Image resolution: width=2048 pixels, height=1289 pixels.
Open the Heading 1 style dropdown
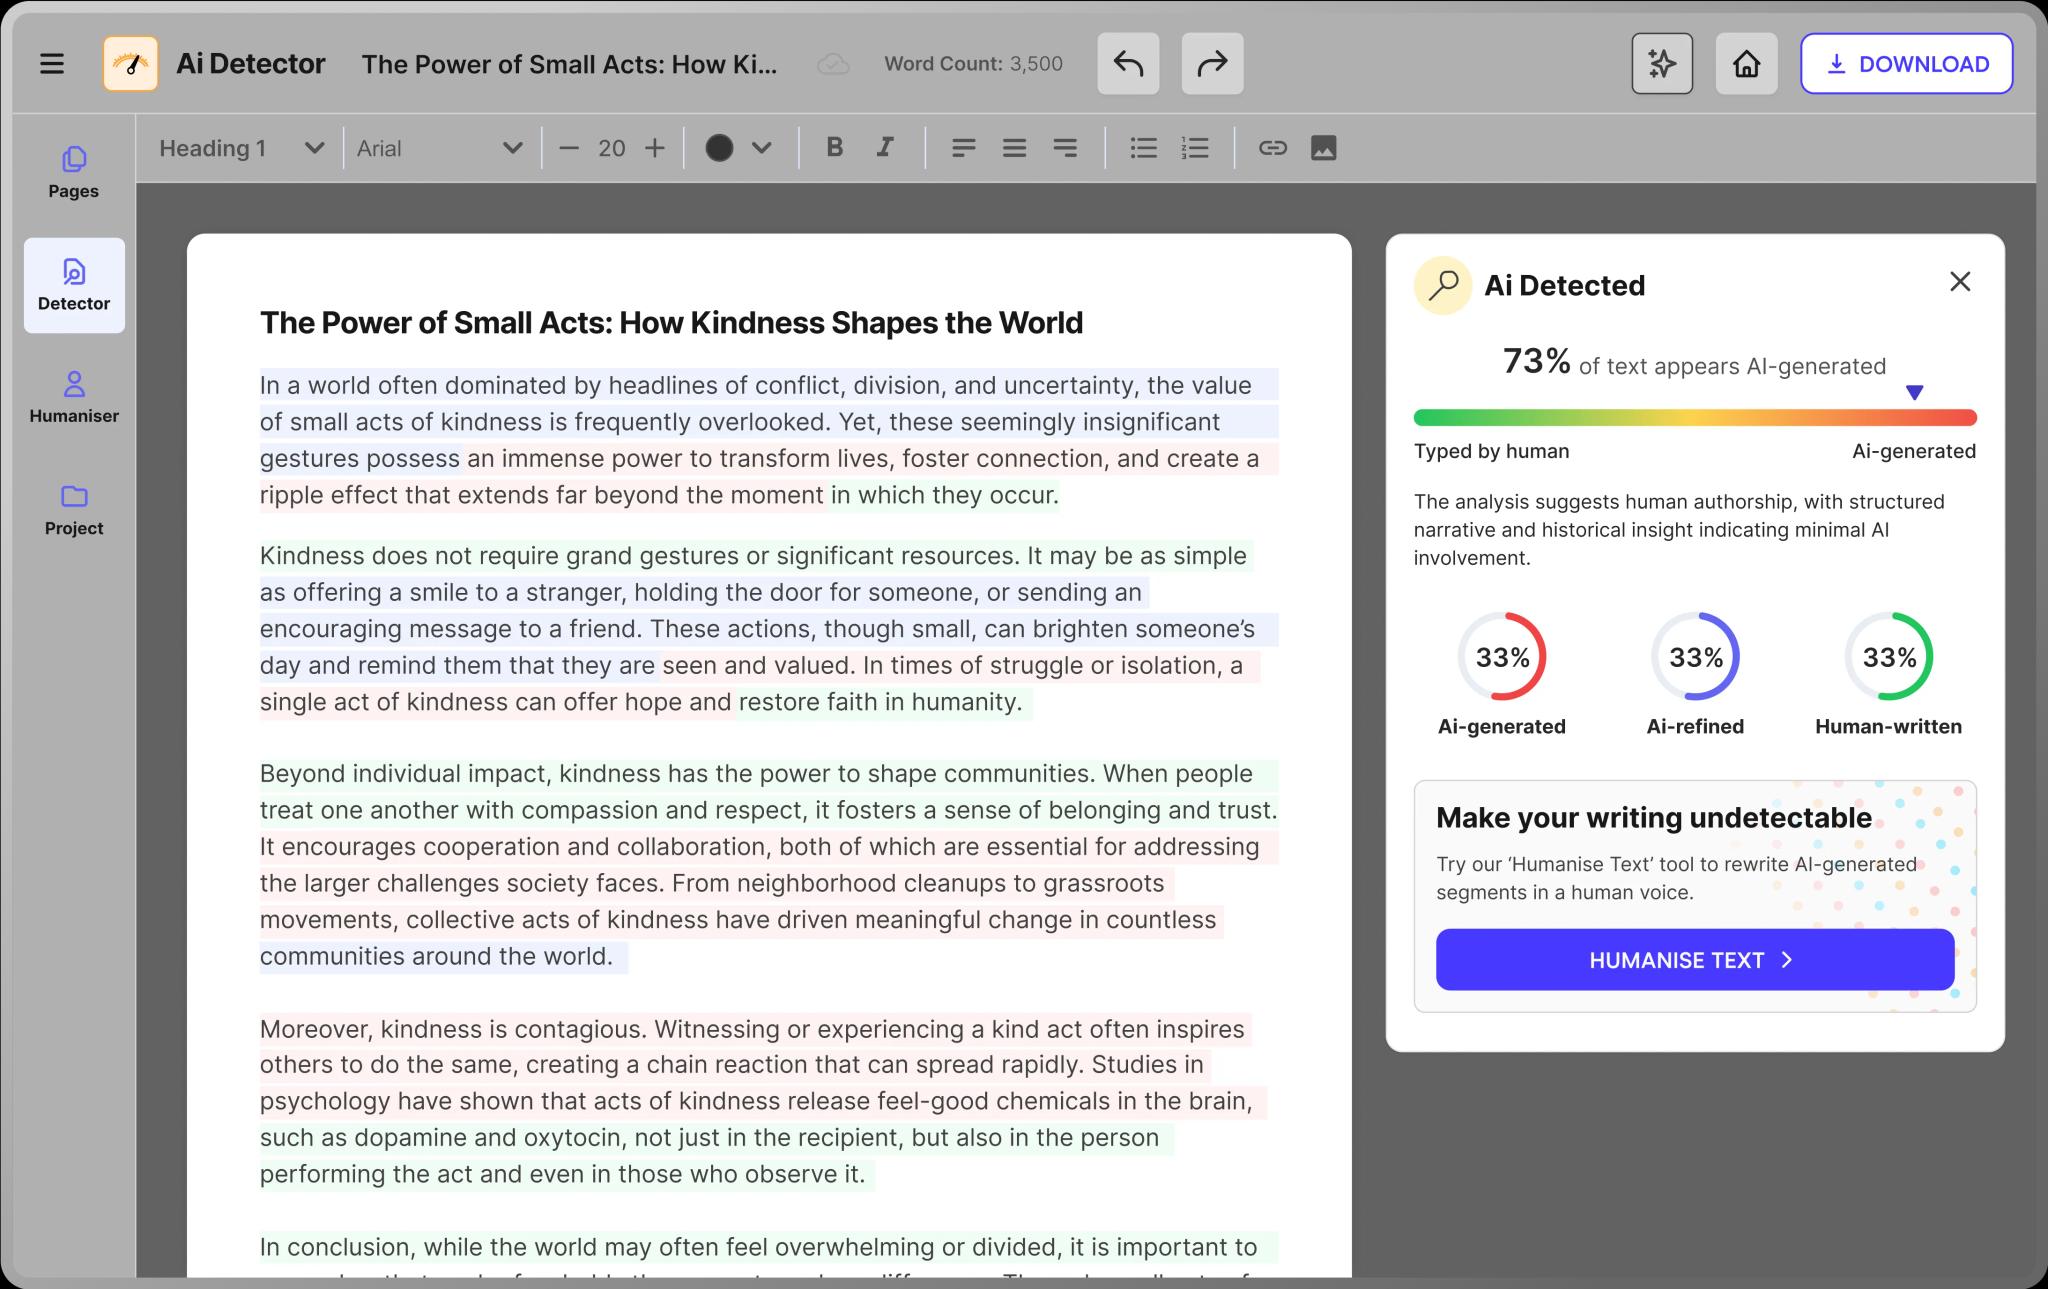242,148
